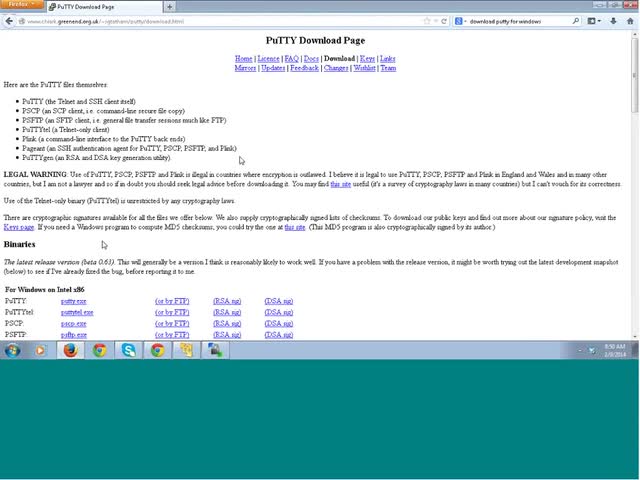The image size is (640, 480).
Task: Click '(or by FTP)' in PuTTY row
Action: click(x=172, y=301)
